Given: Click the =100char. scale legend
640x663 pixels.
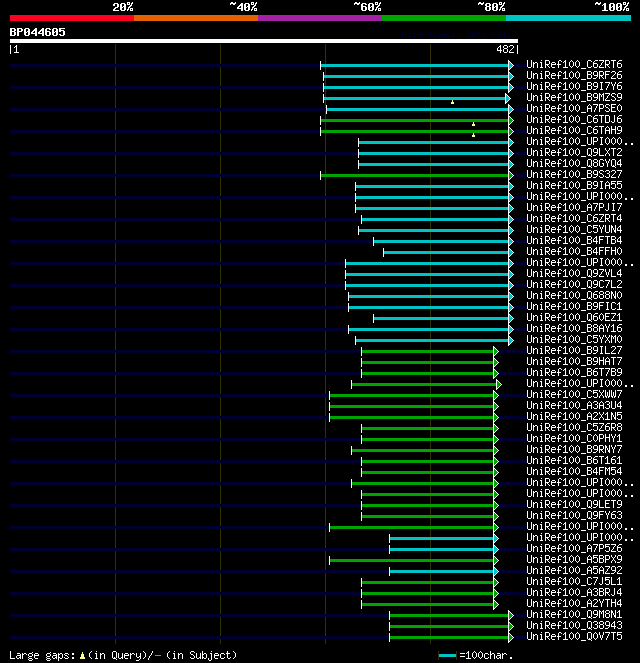Looking at the screenshot, I should 476,655.
